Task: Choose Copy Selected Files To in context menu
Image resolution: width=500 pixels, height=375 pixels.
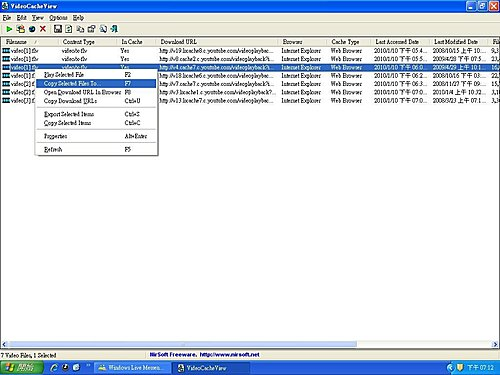Action: 96,83
